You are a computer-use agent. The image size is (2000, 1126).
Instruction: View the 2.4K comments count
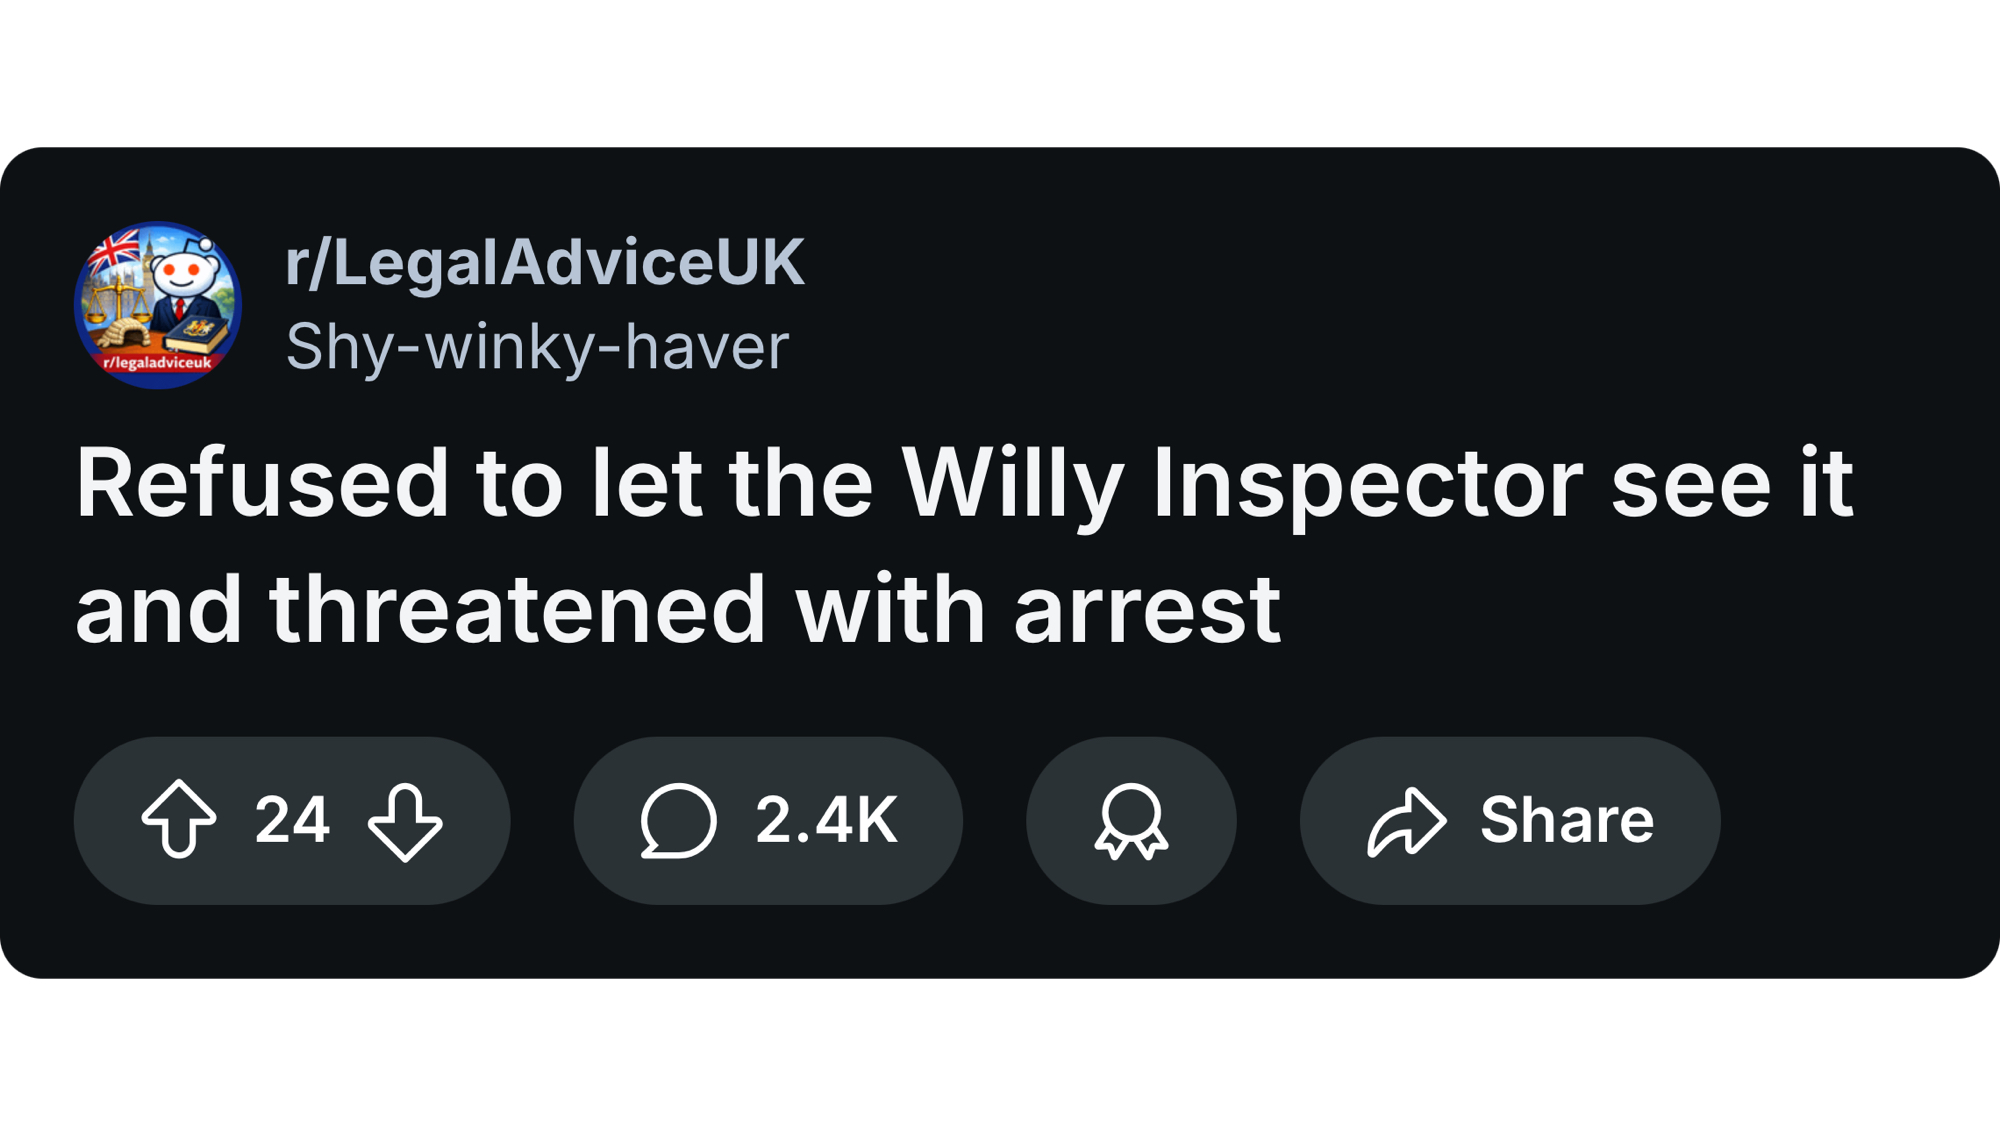826,821
